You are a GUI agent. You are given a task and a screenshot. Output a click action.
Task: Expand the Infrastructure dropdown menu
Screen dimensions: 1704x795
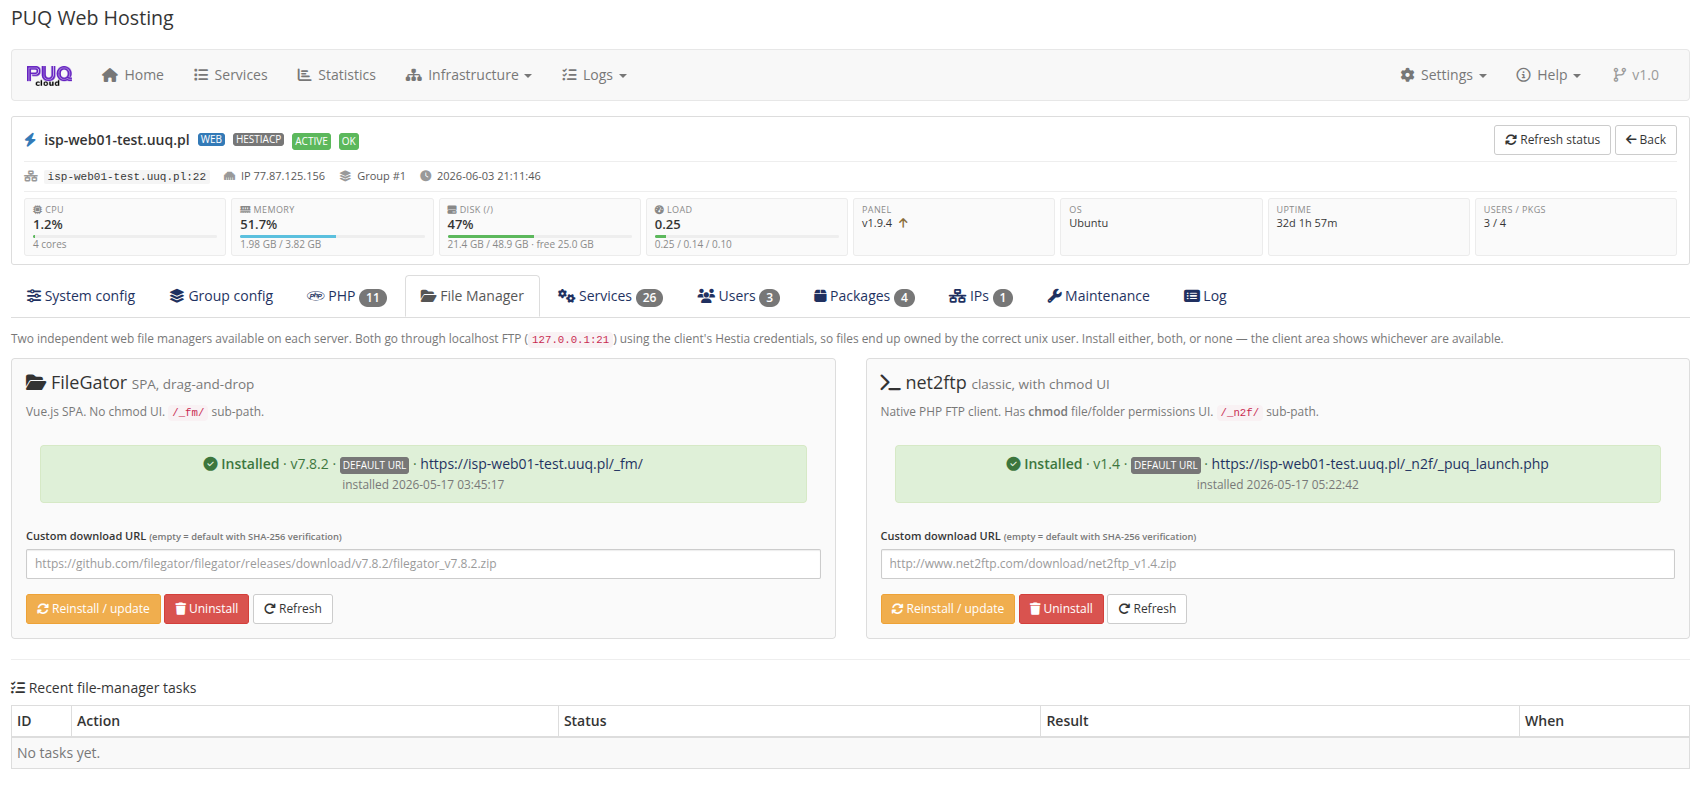[468, 75]
